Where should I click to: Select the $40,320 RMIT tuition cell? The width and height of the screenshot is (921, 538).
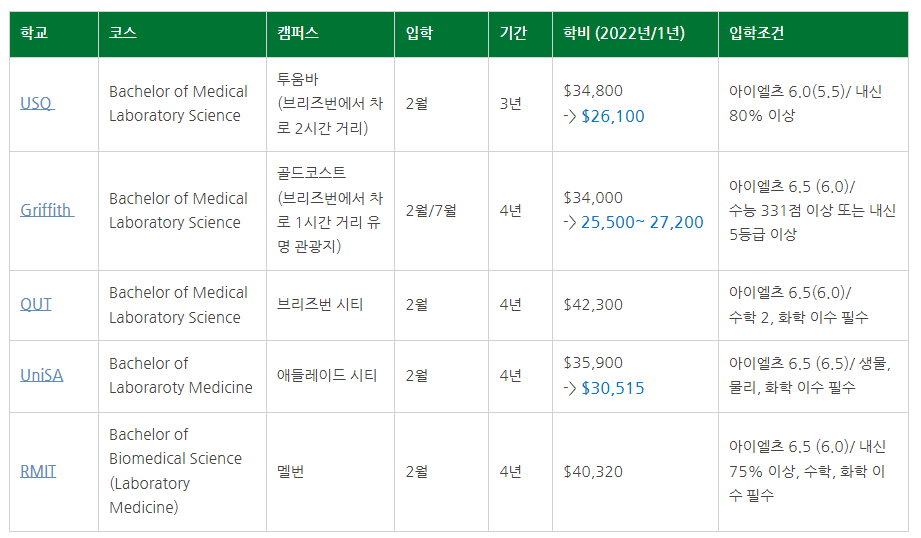coord(635,472)
